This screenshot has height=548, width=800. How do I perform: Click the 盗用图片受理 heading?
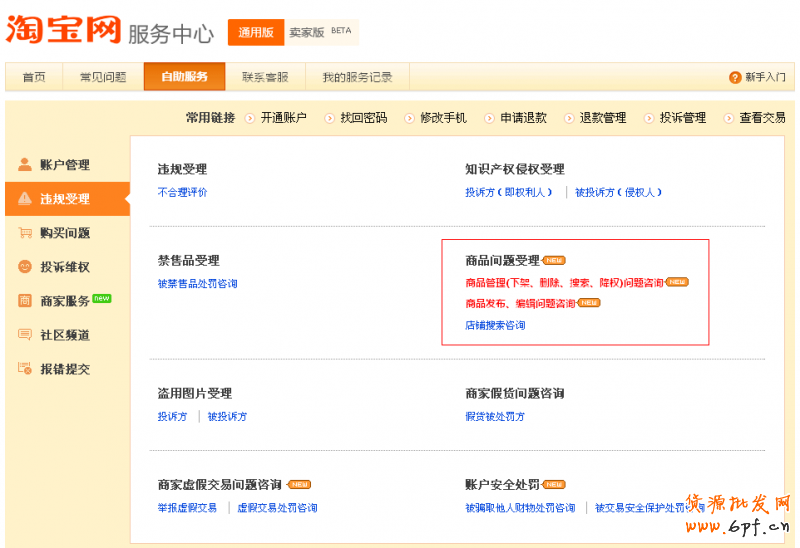point(195,393)
